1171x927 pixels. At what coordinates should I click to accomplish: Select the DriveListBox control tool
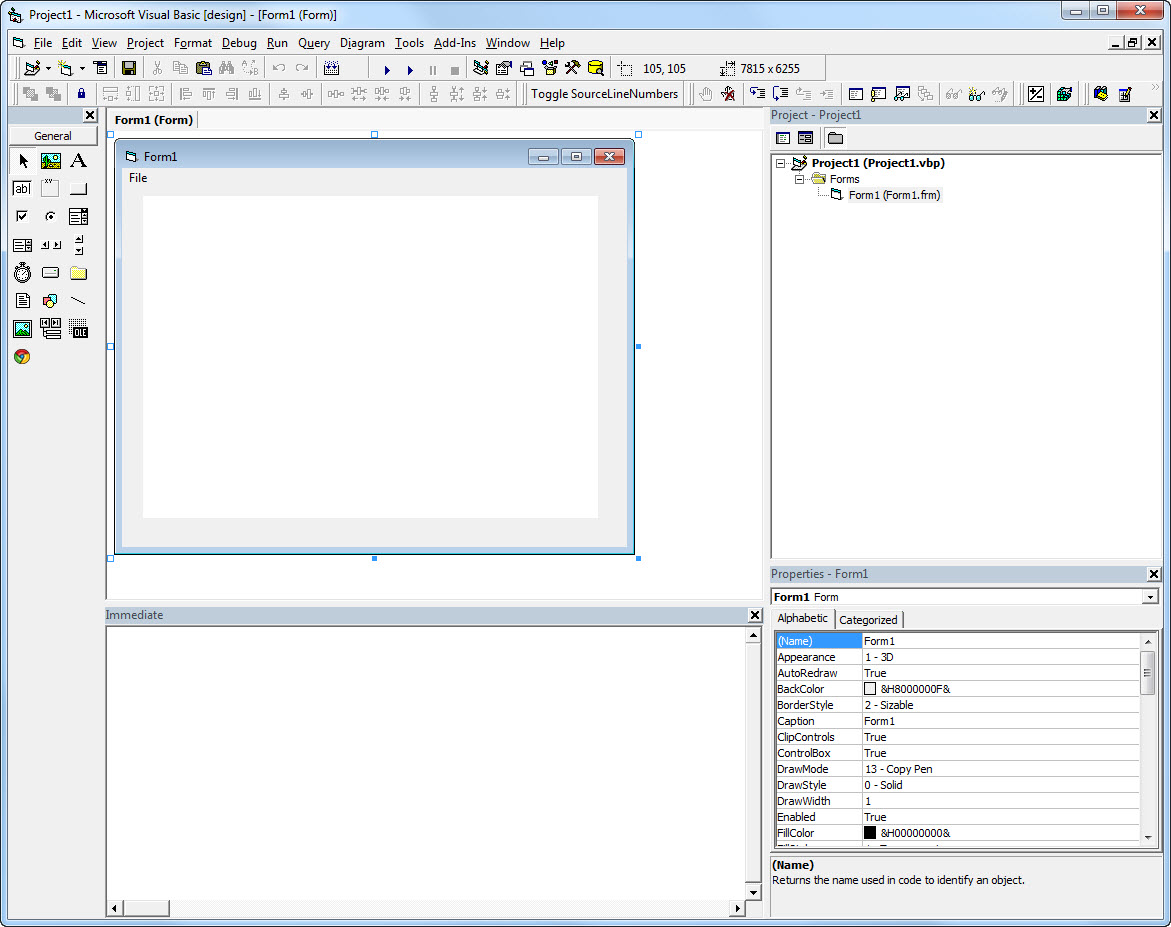51,273
